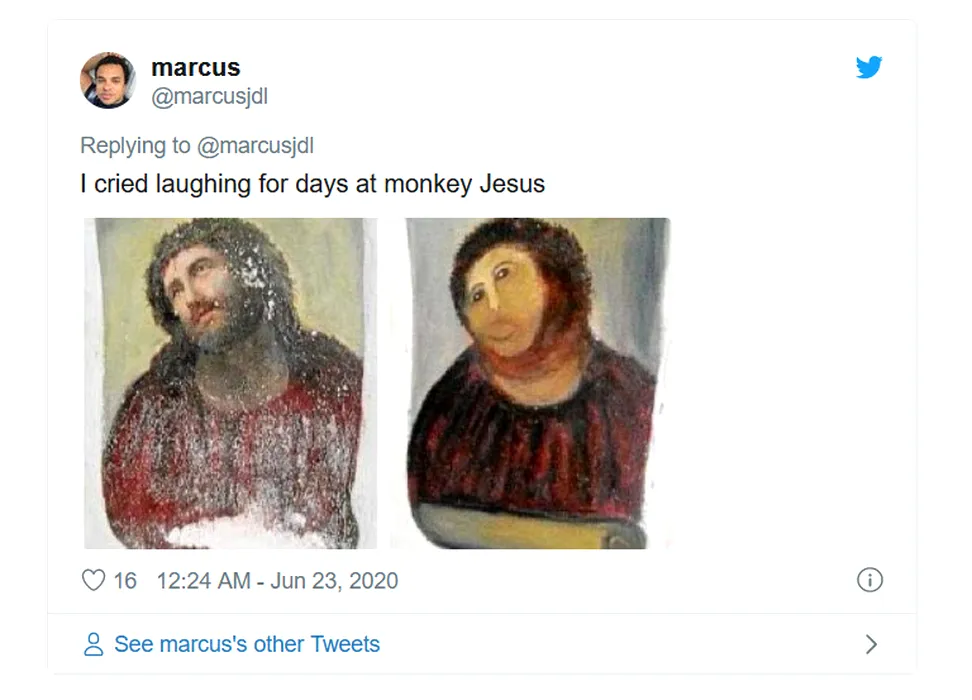Open the original fresco painting image on left
The width and height of the screenshot is (972, 700).
(230, 383)
